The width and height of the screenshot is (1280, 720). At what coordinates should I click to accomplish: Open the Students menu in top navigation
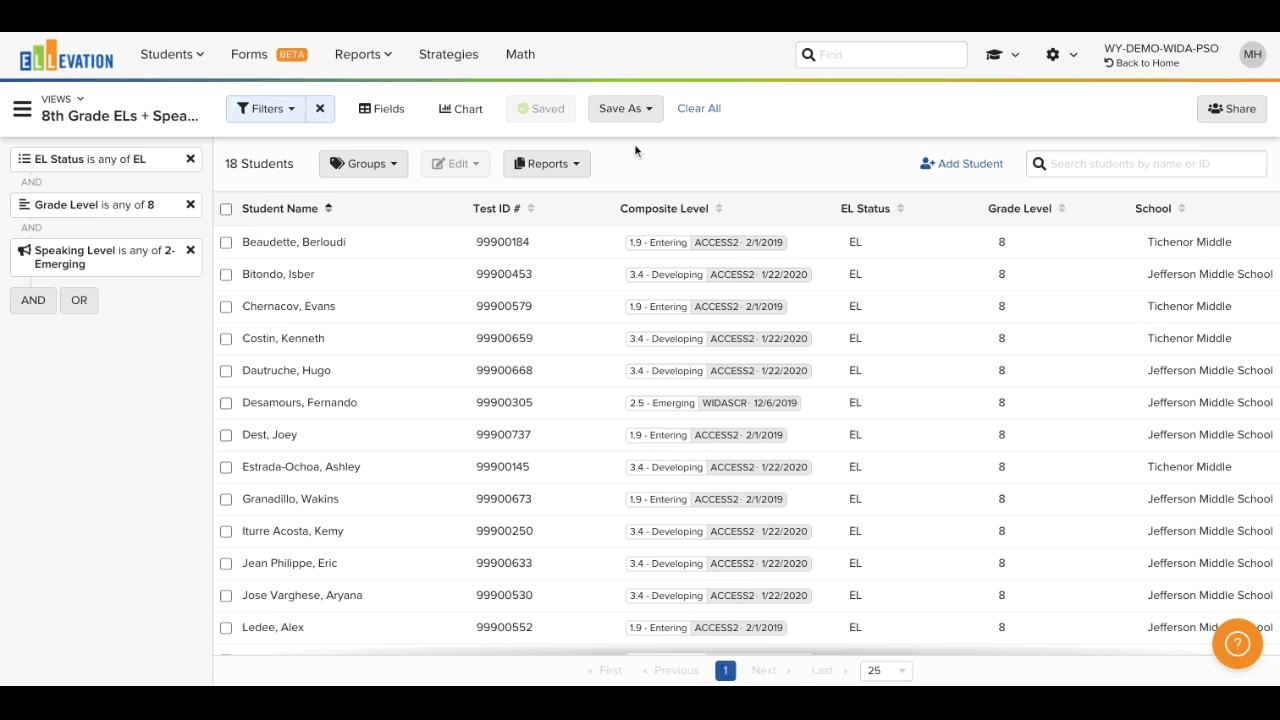pyautogui.click(x=172, y=55)
